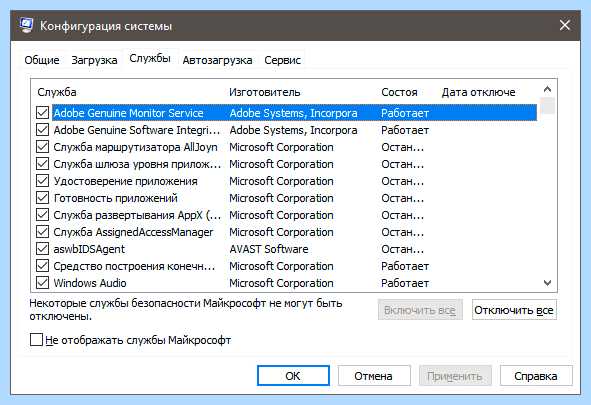Open the Загрузка tab

(94, 60)
